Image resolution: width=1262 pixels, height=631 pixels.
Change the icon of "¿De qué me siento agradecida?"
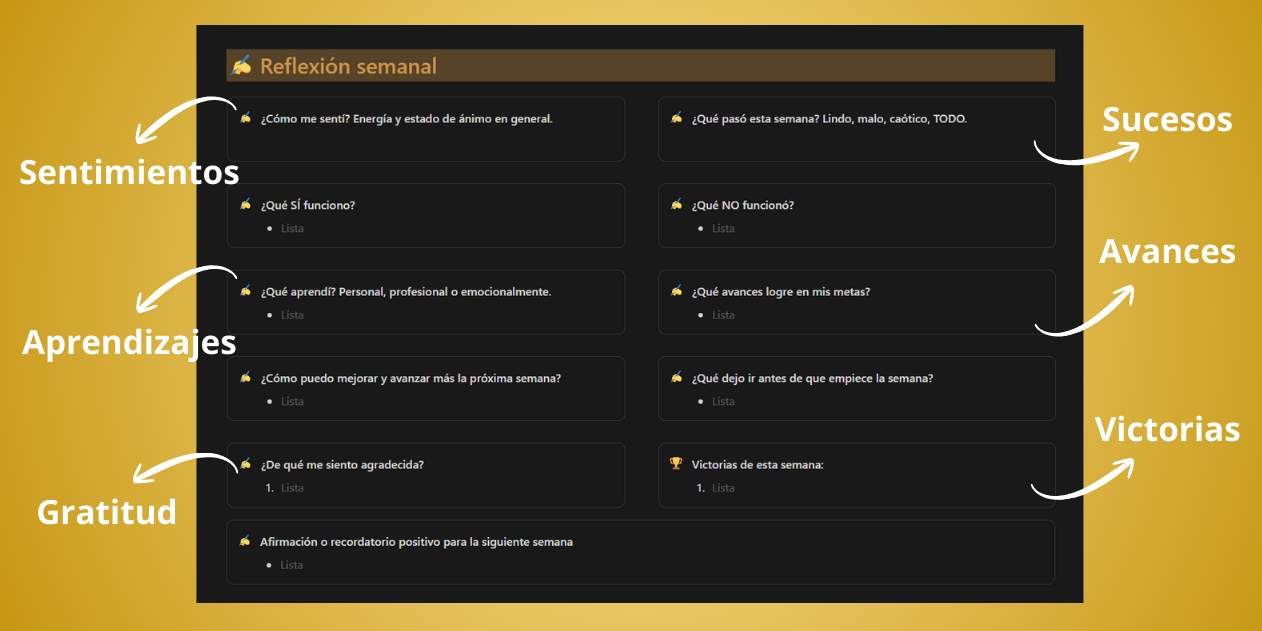point(245,464)
